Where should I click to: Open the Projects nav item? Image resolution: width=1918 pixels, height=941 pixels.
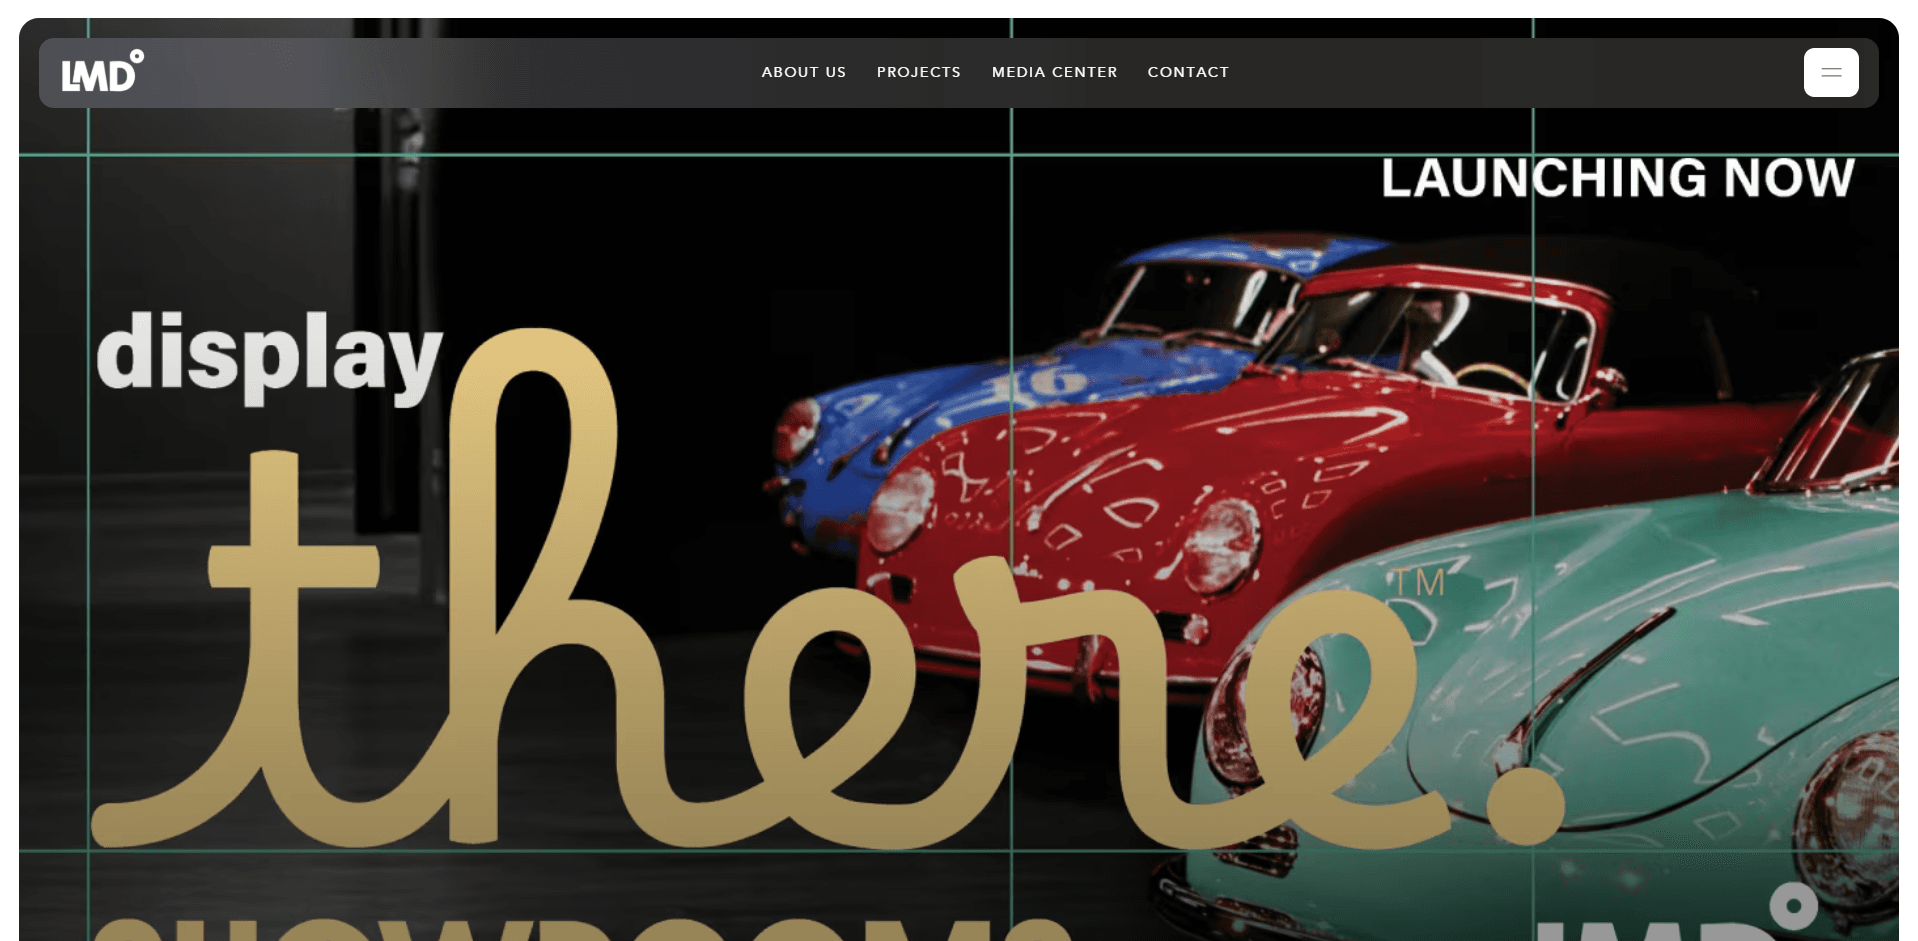click(x=918, y=72)
